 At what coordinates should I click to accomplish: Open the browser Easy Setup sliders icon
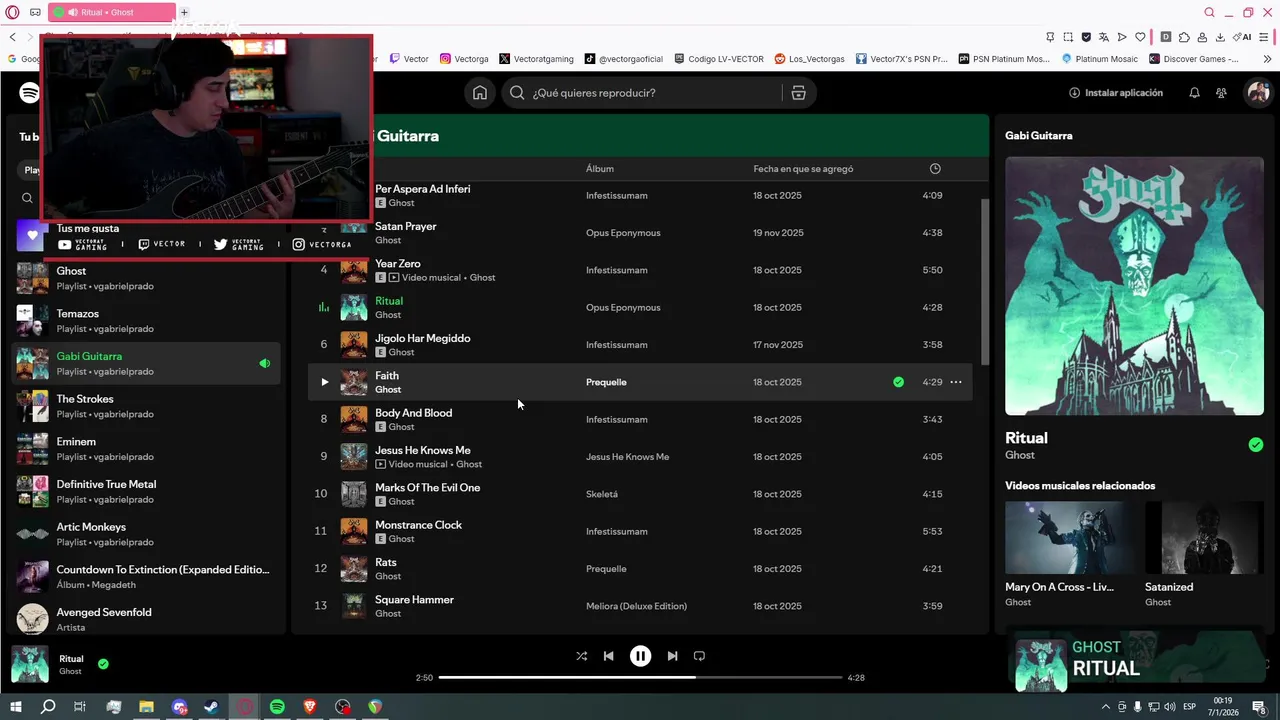coord(1262,37)
